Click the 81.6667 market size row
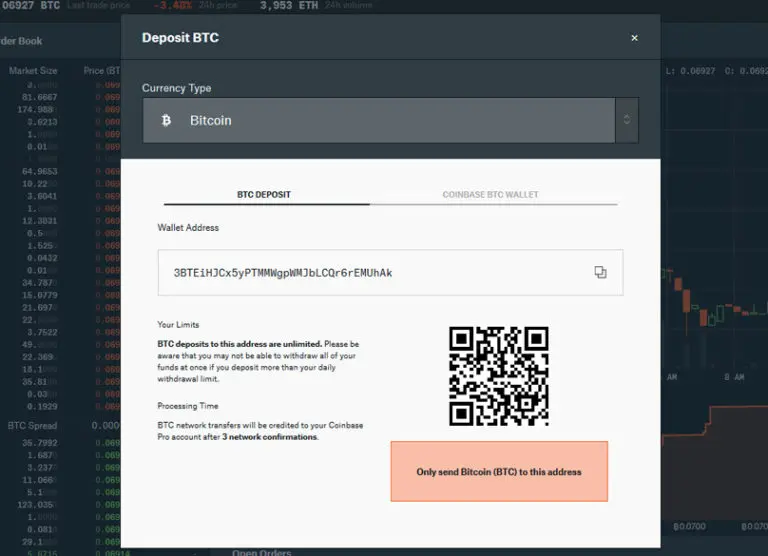 (x=39, y=97)
